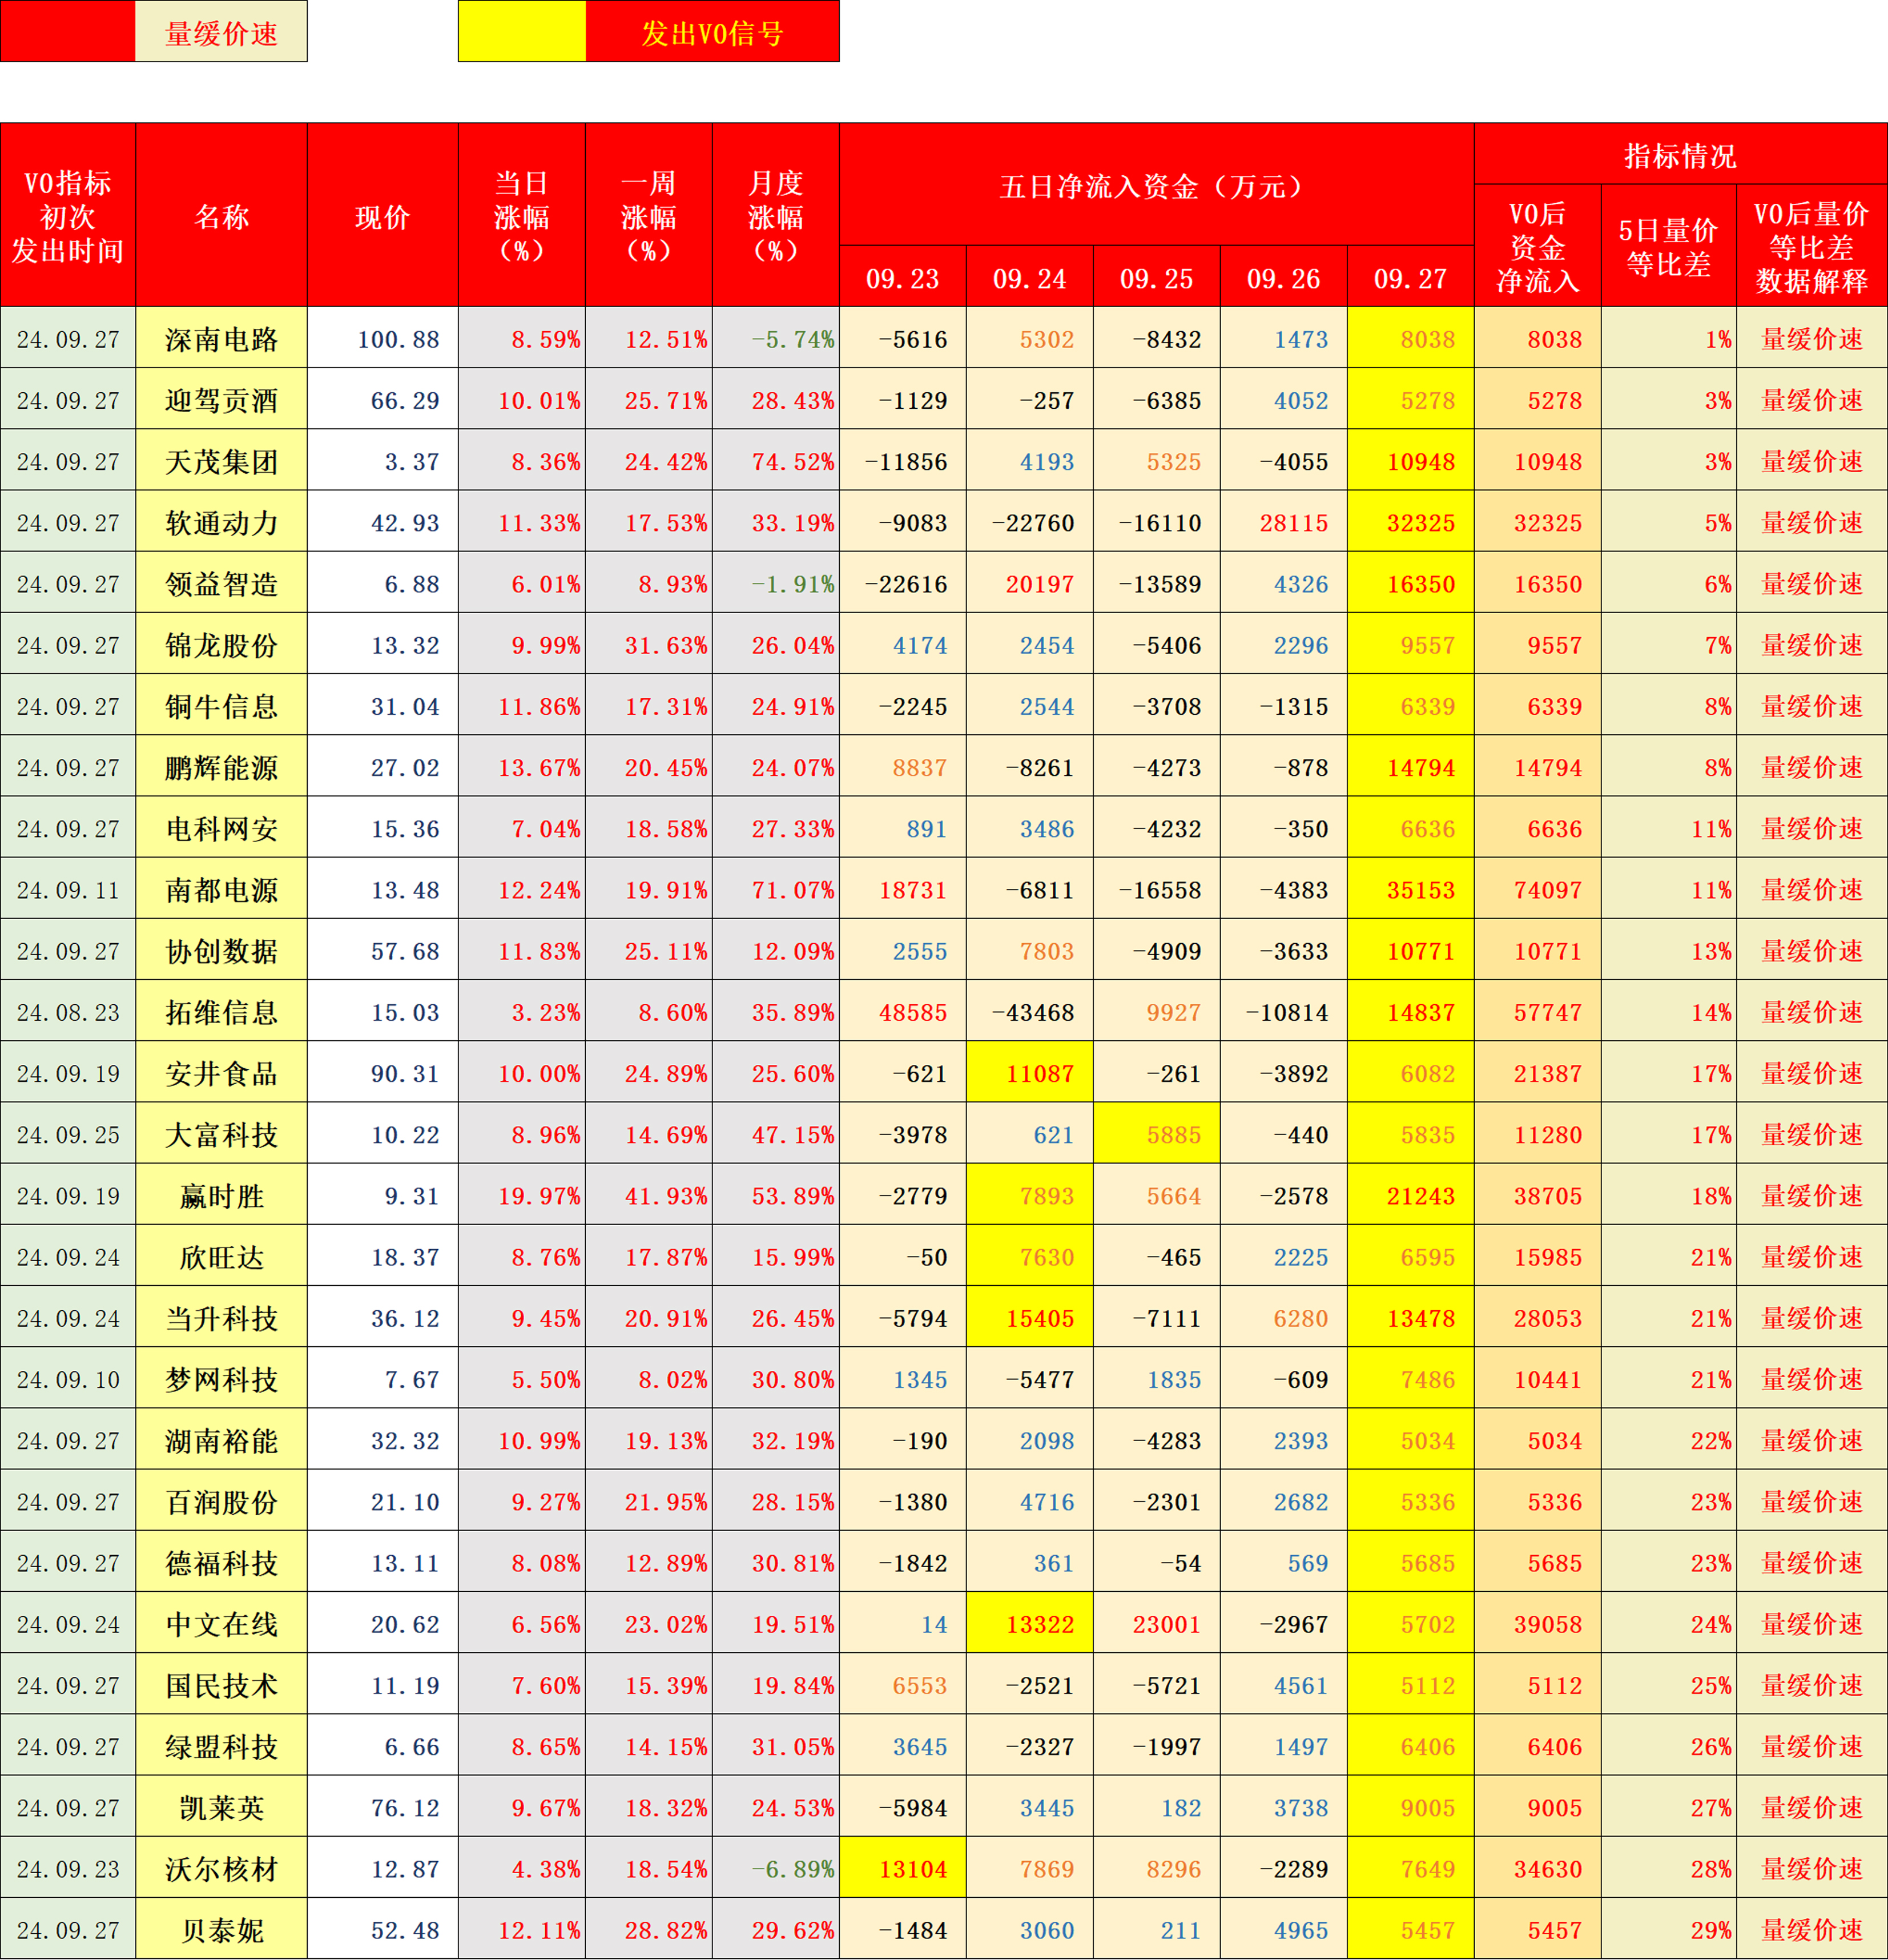Select the stock name 迎驾贡酒
This screenshot has width=1888, height=1960.
[x=221, y=400]
